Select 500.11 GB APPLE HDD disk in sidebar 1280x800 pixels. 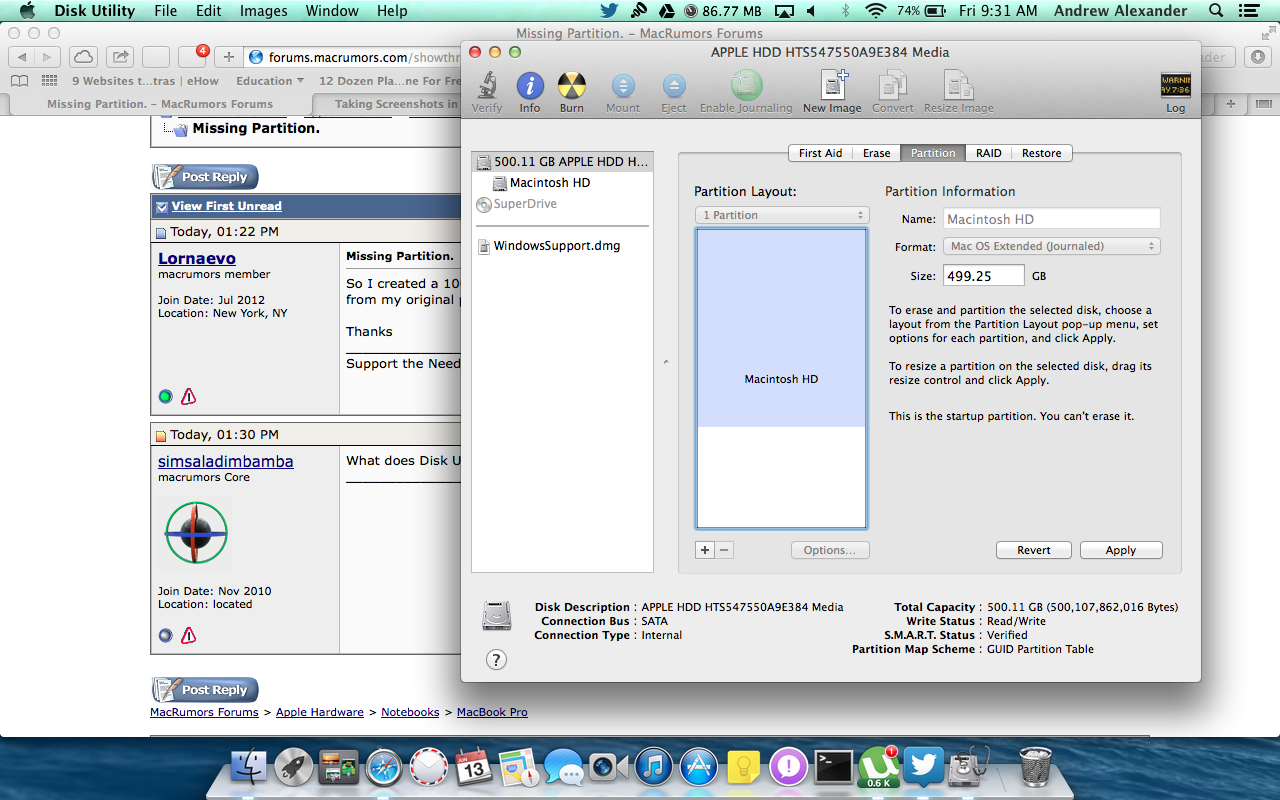pos(563,161)
